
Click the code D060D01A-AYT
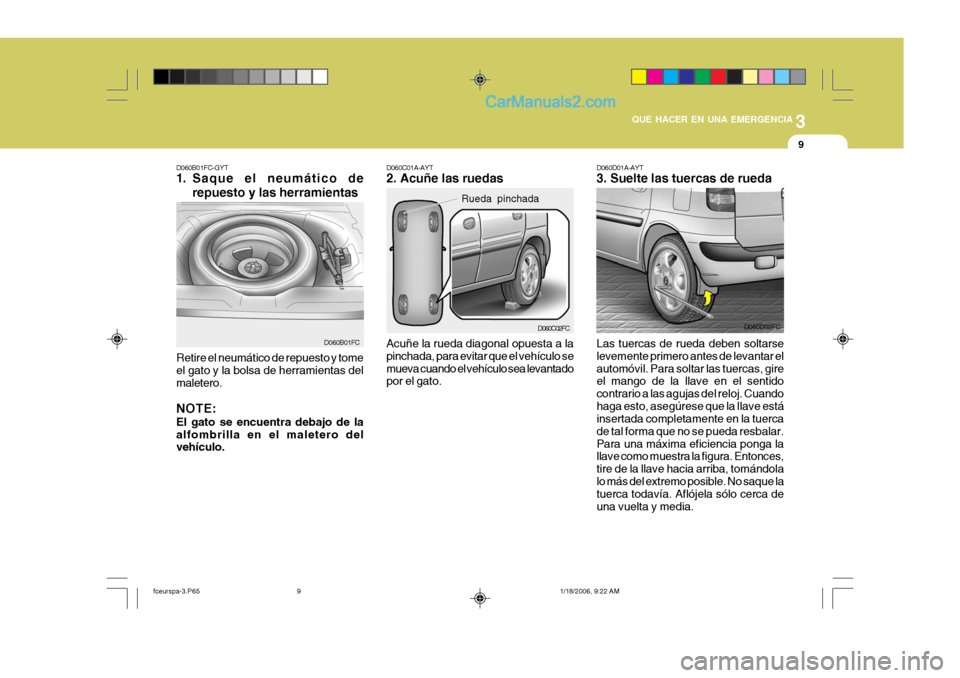620,167
